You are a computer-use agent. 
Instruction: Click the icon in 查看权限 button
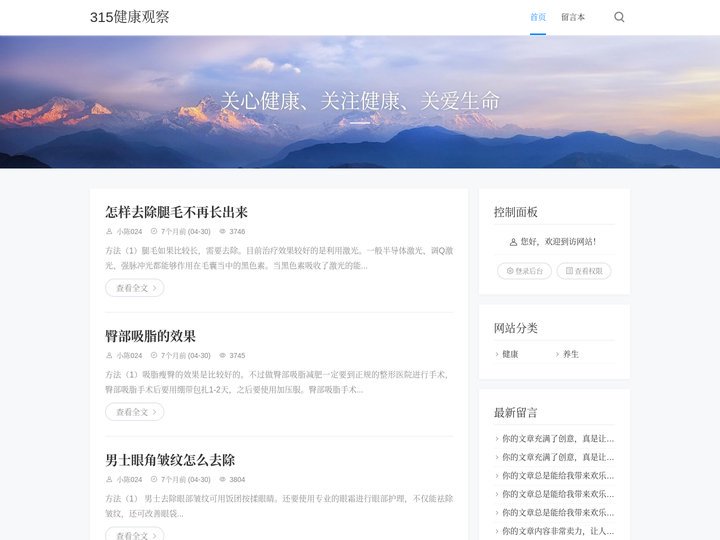click(x=569, y=271)
